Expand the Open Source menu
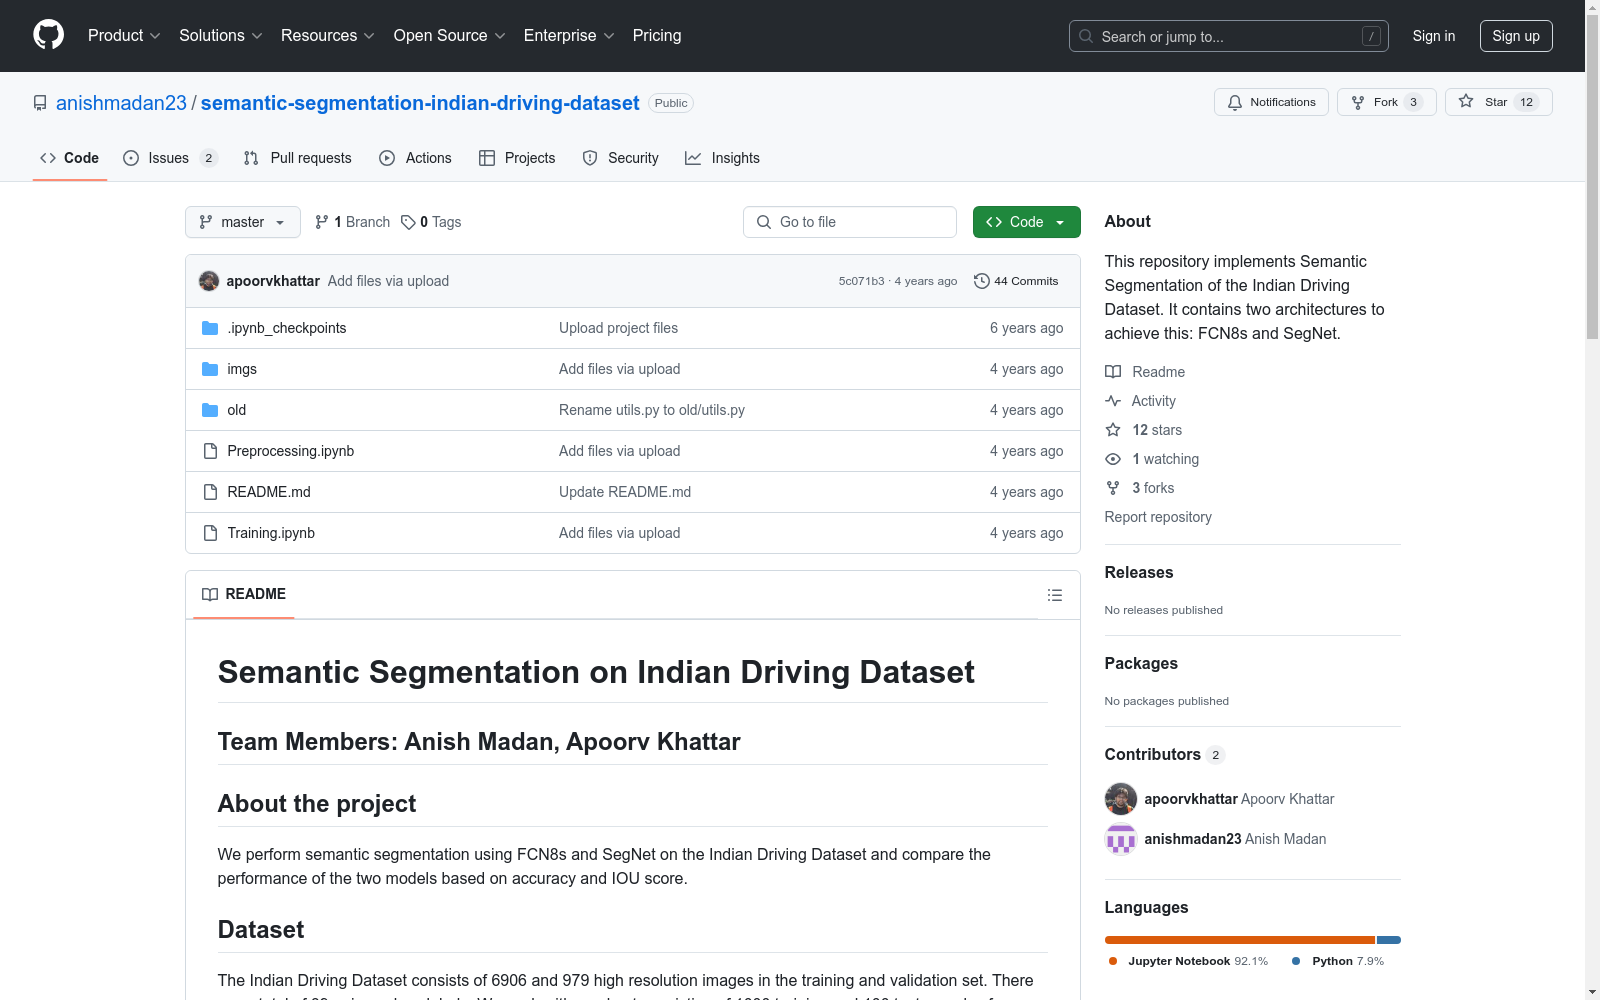1600x1000 pixels. [x=450, y=36]
